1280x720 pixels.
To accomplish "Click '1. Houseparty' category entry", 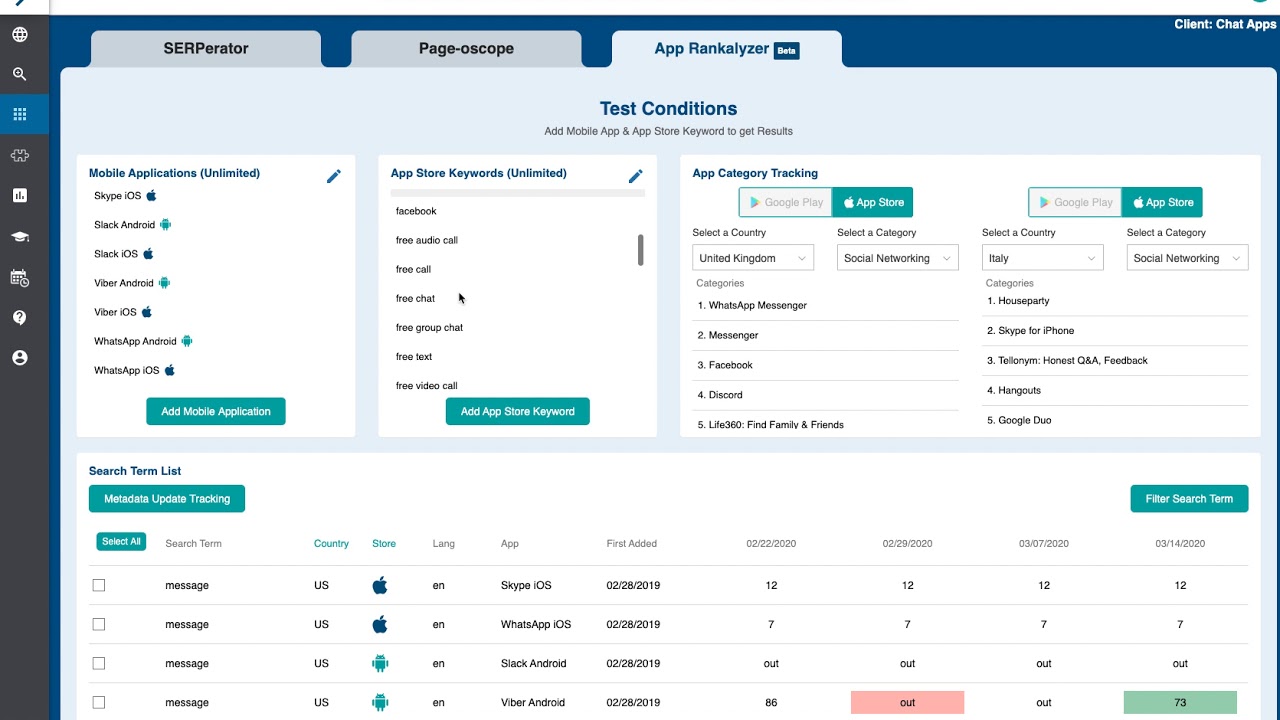I will 1018,300.
